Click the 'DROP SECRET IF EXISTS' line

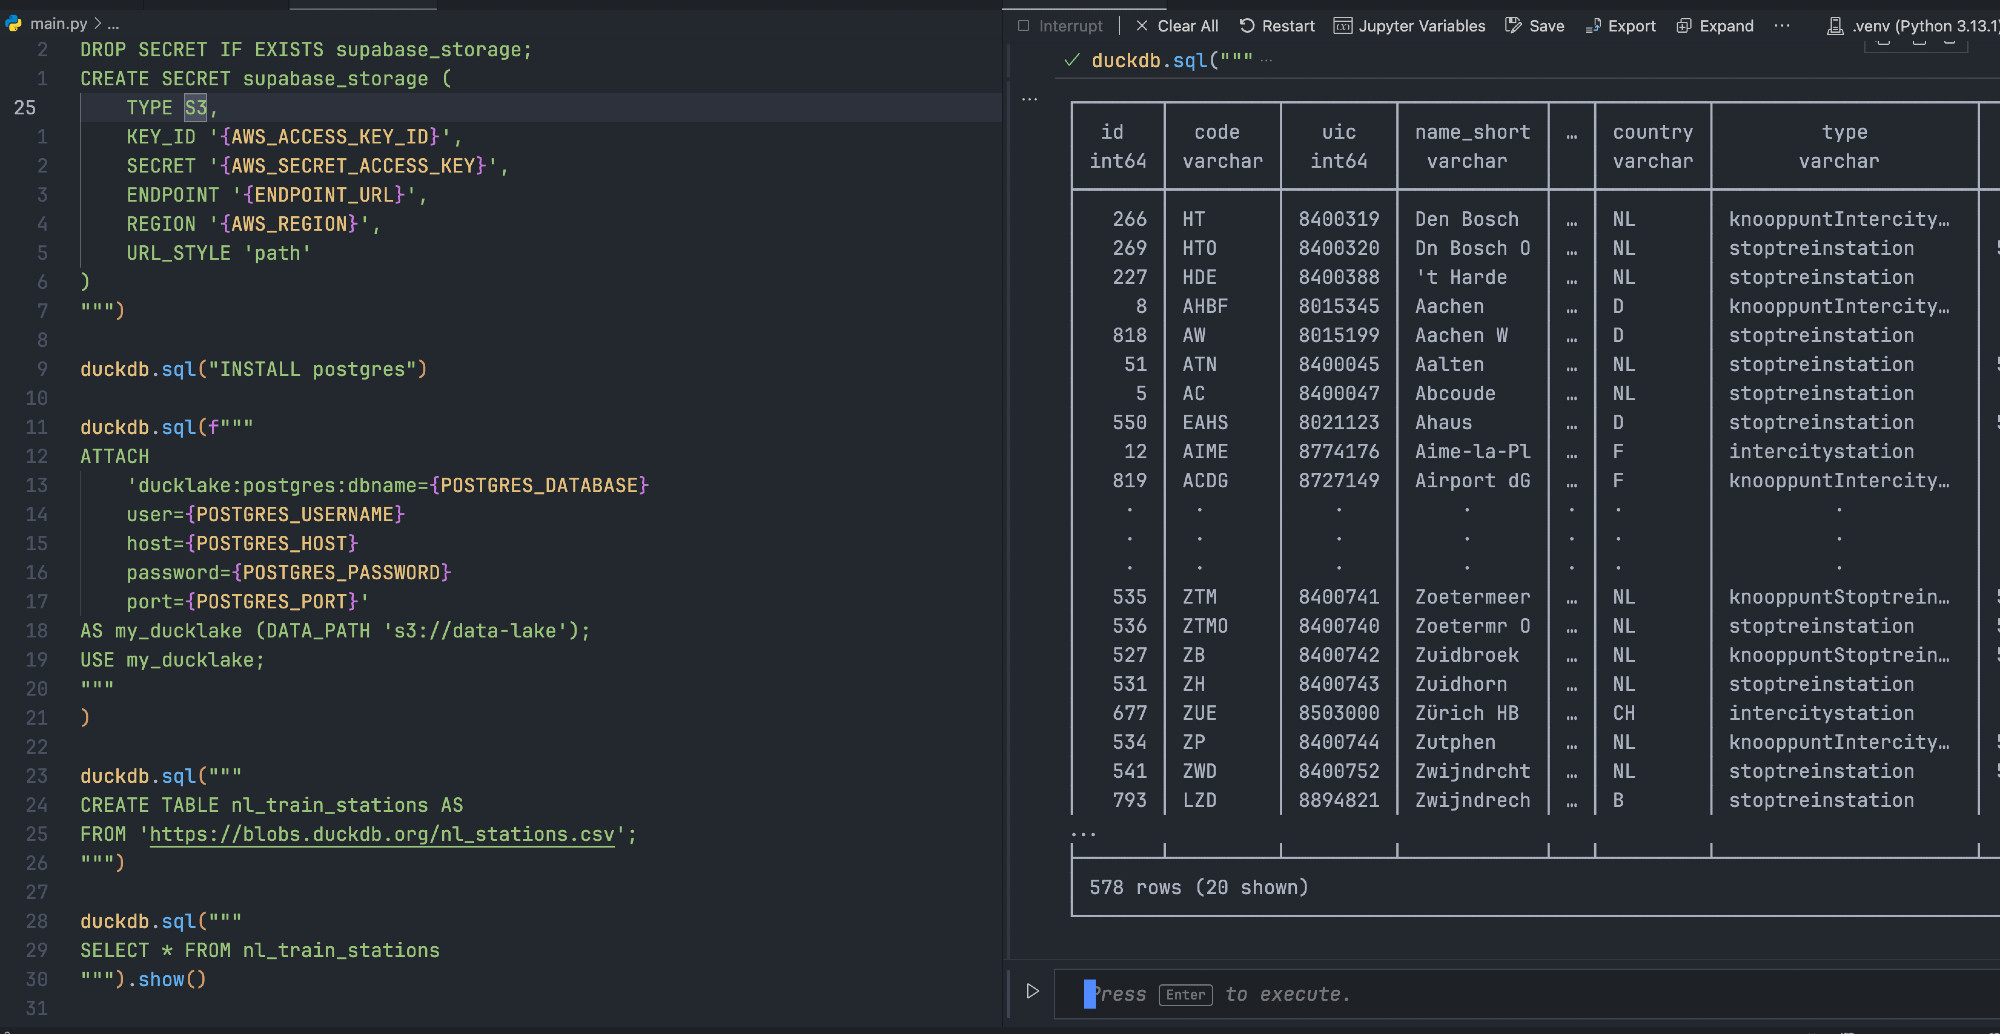click(306, 50)
